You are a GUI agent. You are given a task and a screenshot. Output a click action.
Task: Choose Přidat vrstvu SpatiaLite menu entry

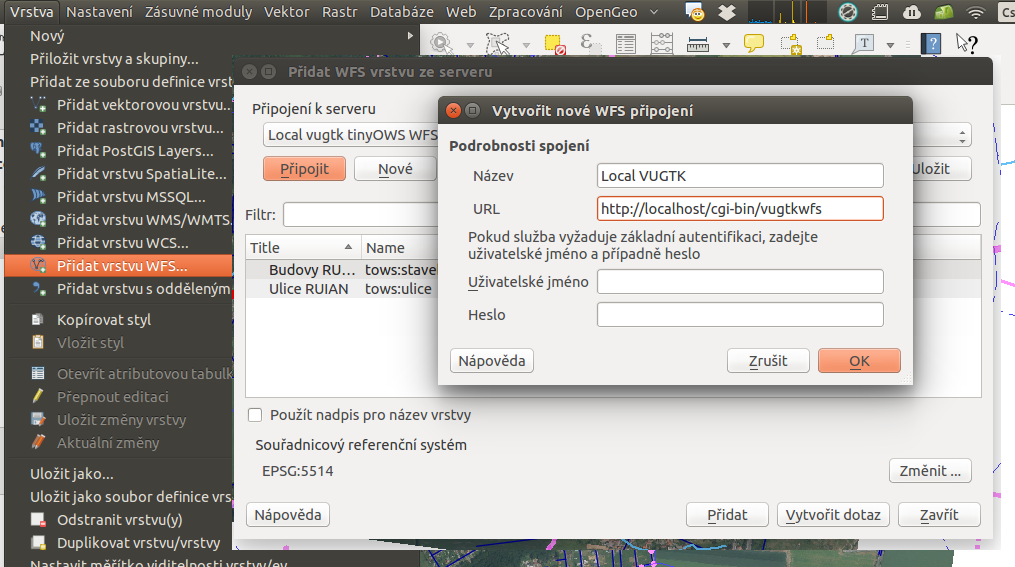[118, 174]
